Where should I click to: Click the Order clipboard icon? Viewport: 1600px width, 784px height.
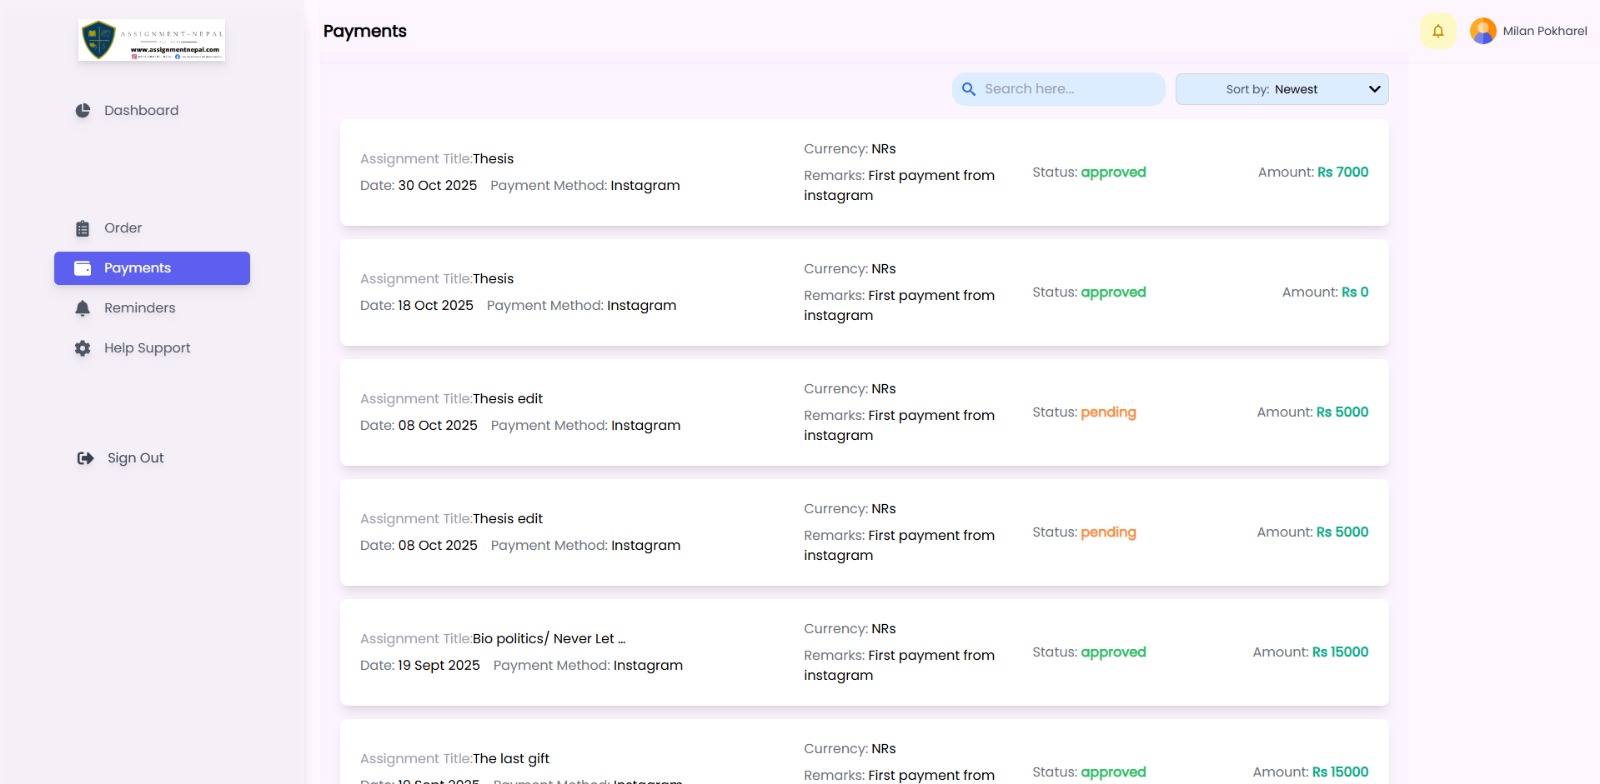(83, 228)
